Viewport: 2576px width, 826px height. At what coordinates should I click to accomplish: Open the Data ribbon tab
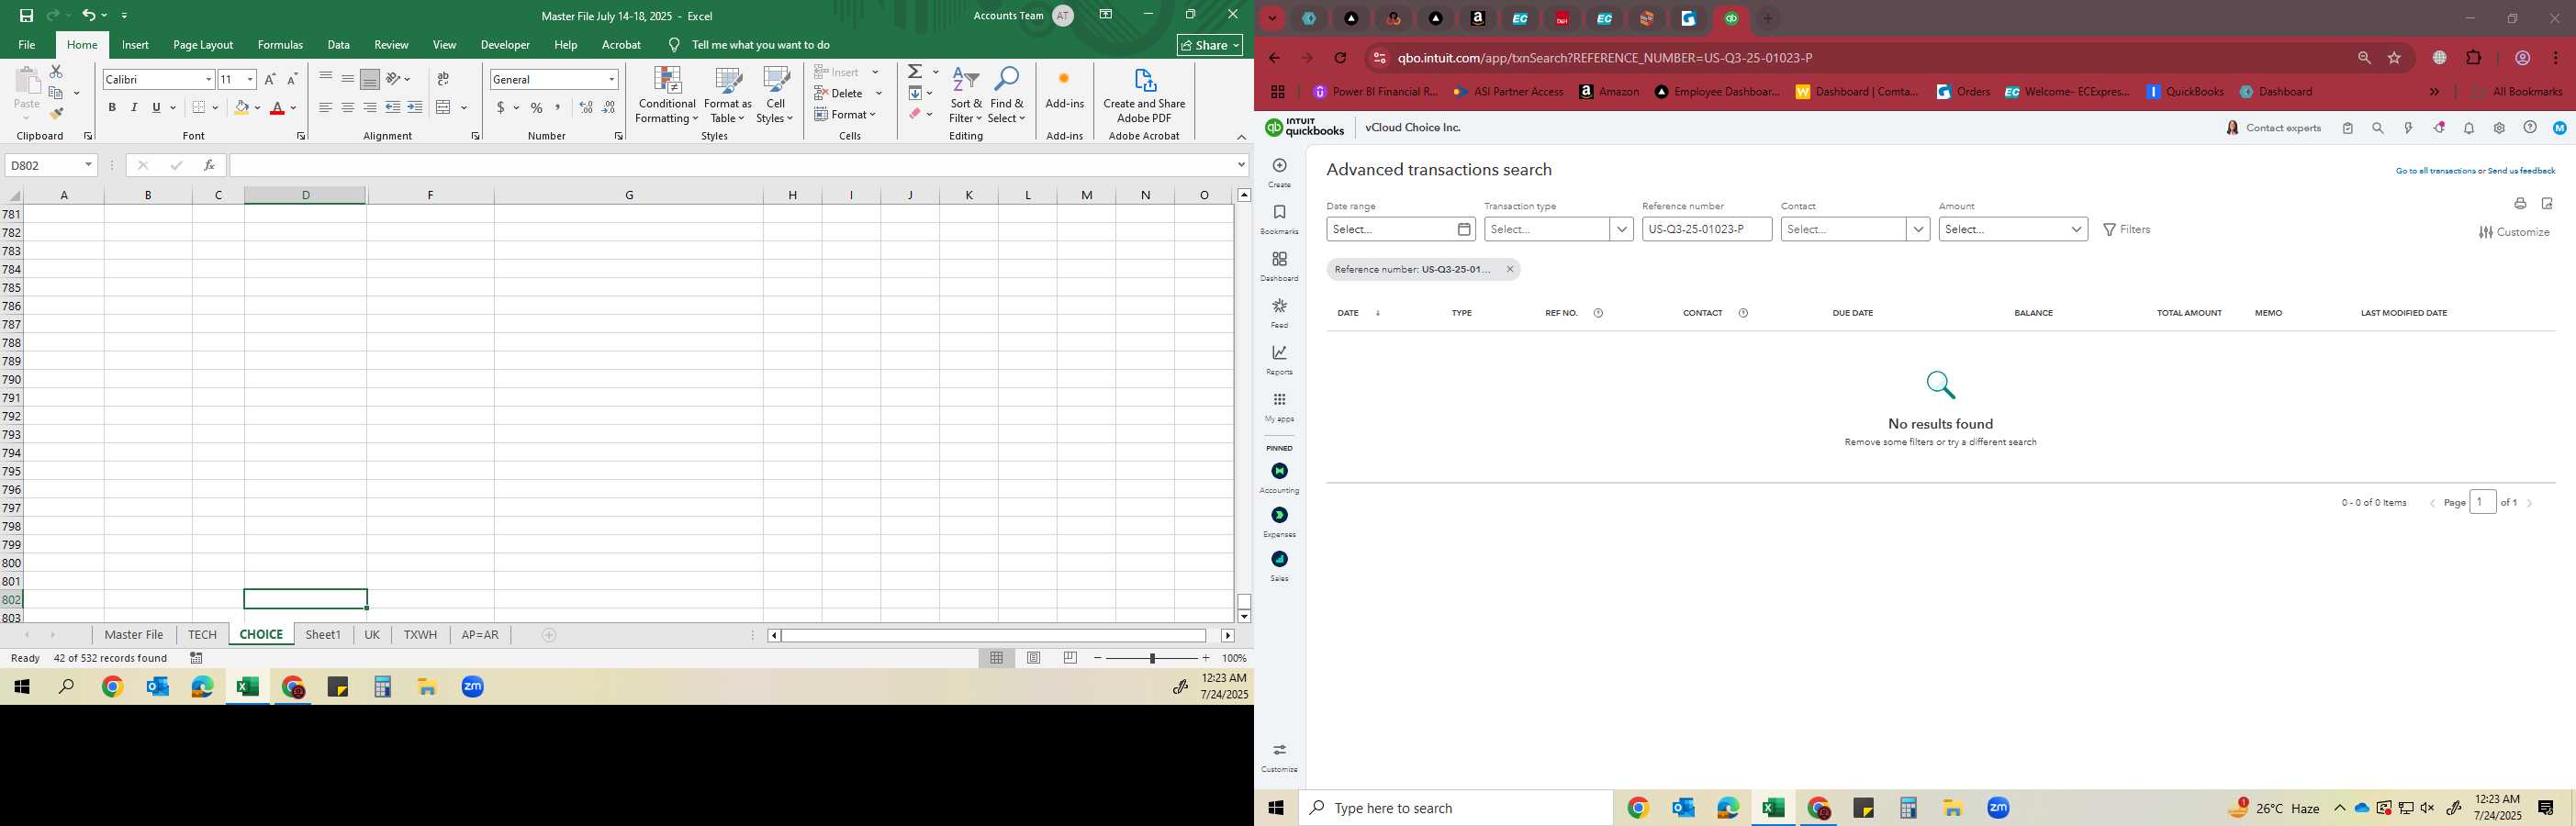(339, 45)
